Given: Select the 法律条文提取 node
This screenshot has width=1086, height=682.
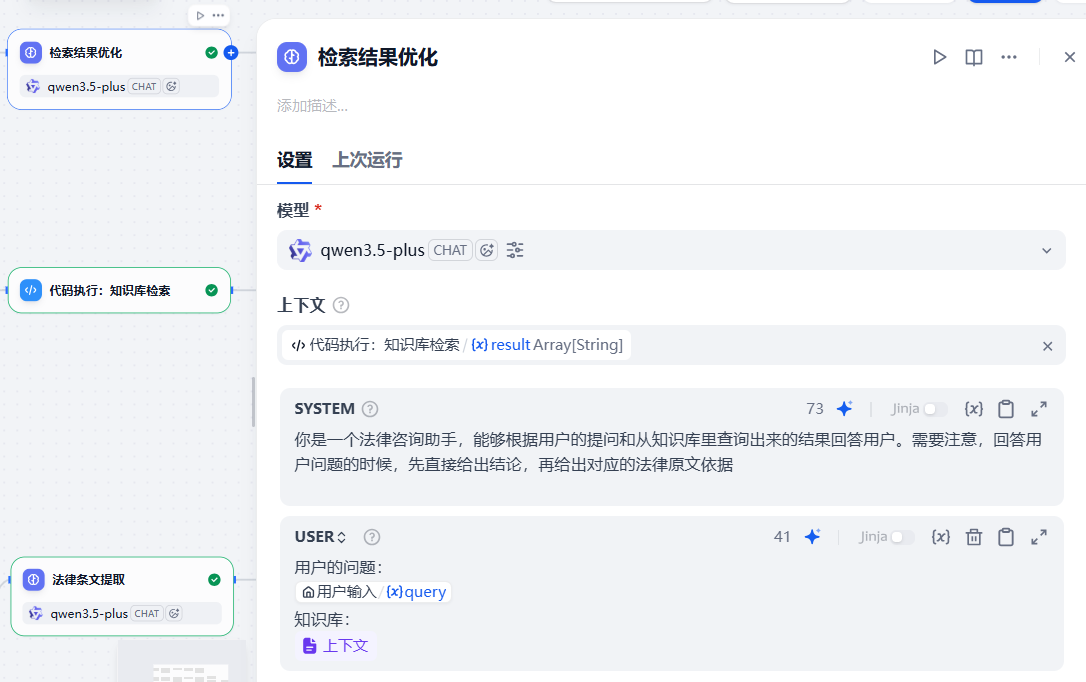Looking at the screenshot, I should pyautogui.click(x=122, y=596).
